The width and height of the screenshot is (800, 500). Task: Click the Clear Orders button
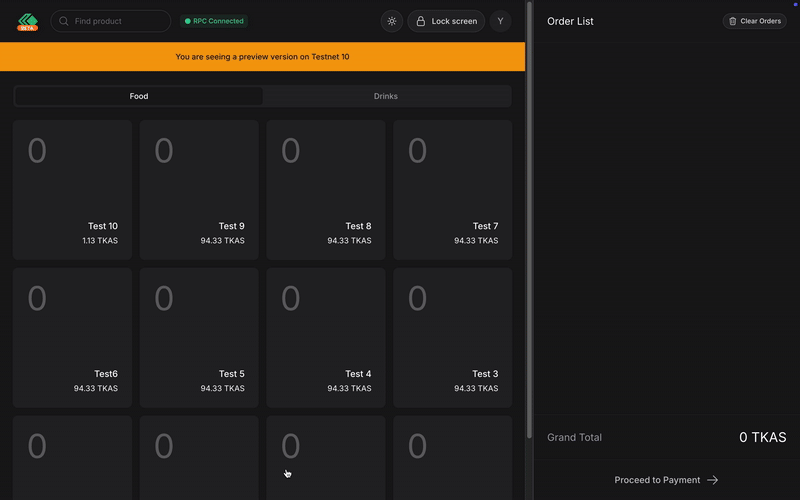click(754, 21)
